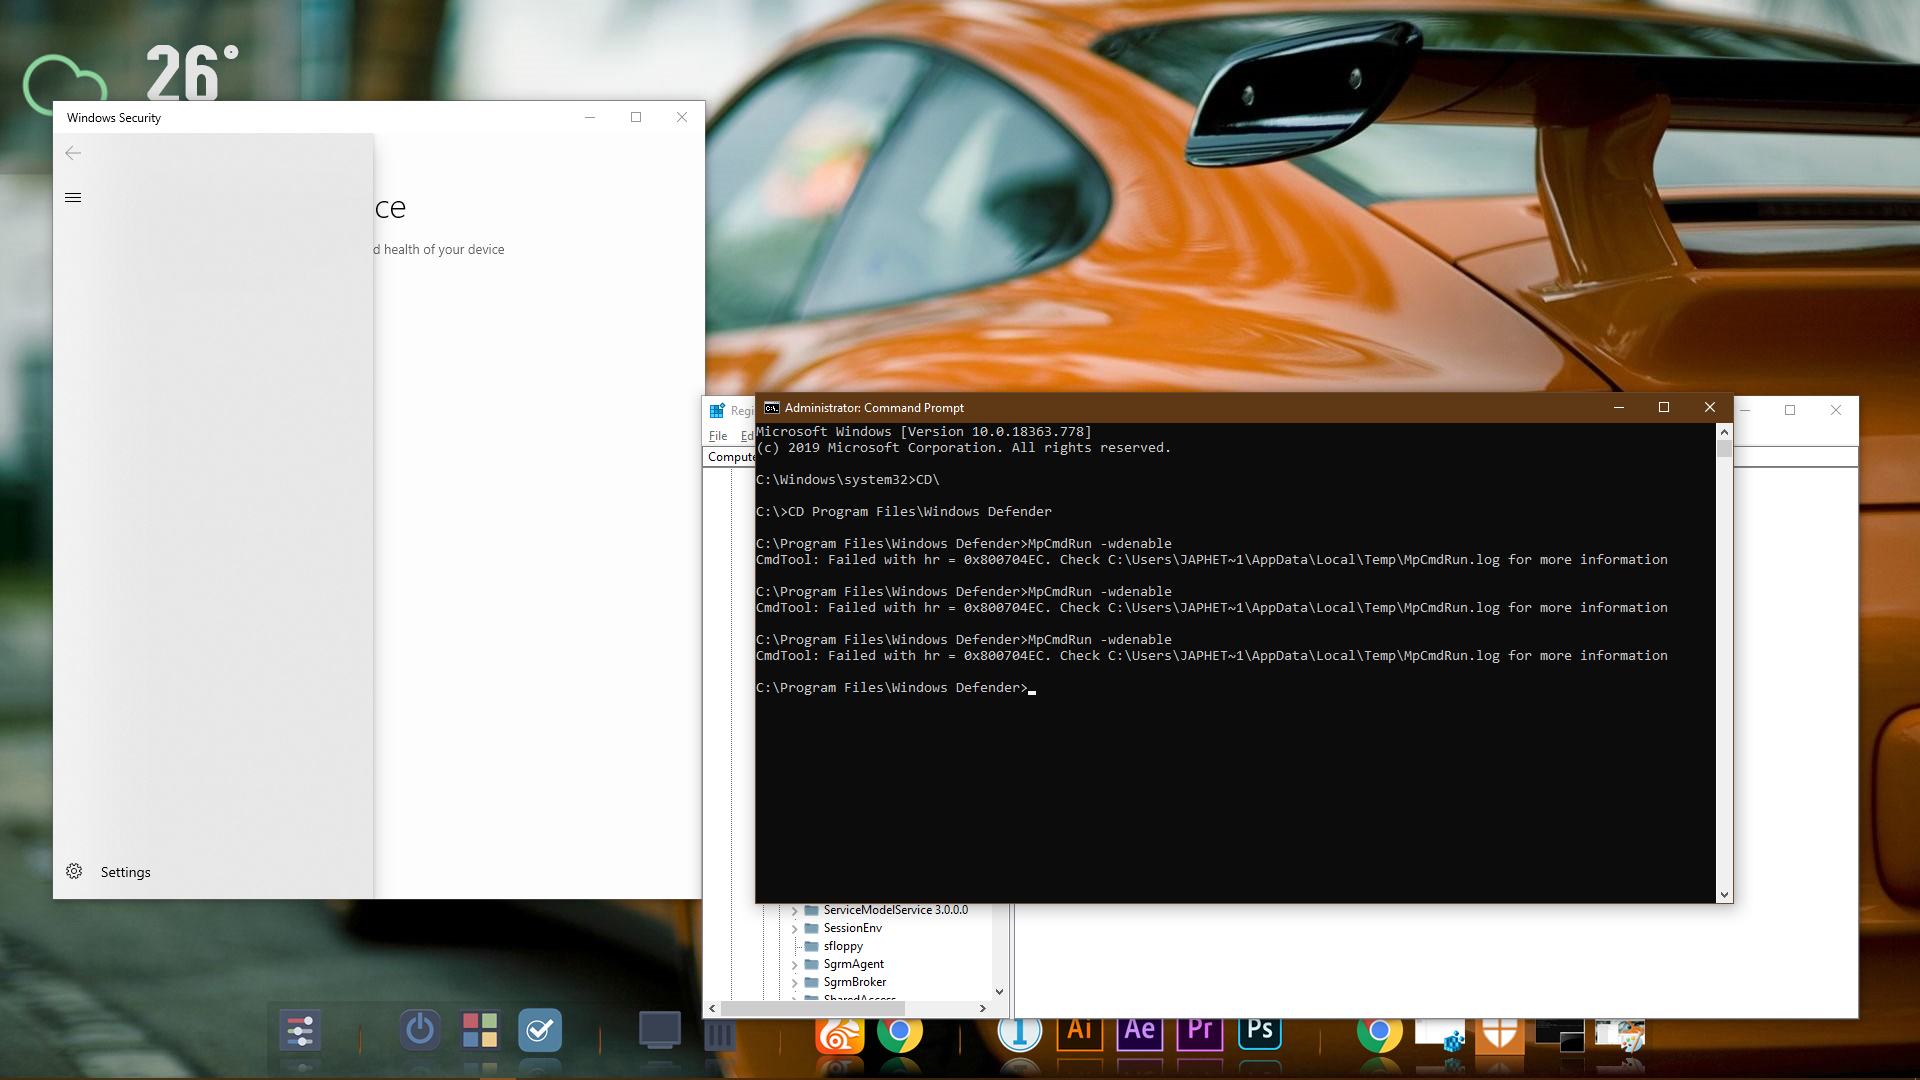Click the colored grid launcher on the taskbar

(x=481, y=1030)
